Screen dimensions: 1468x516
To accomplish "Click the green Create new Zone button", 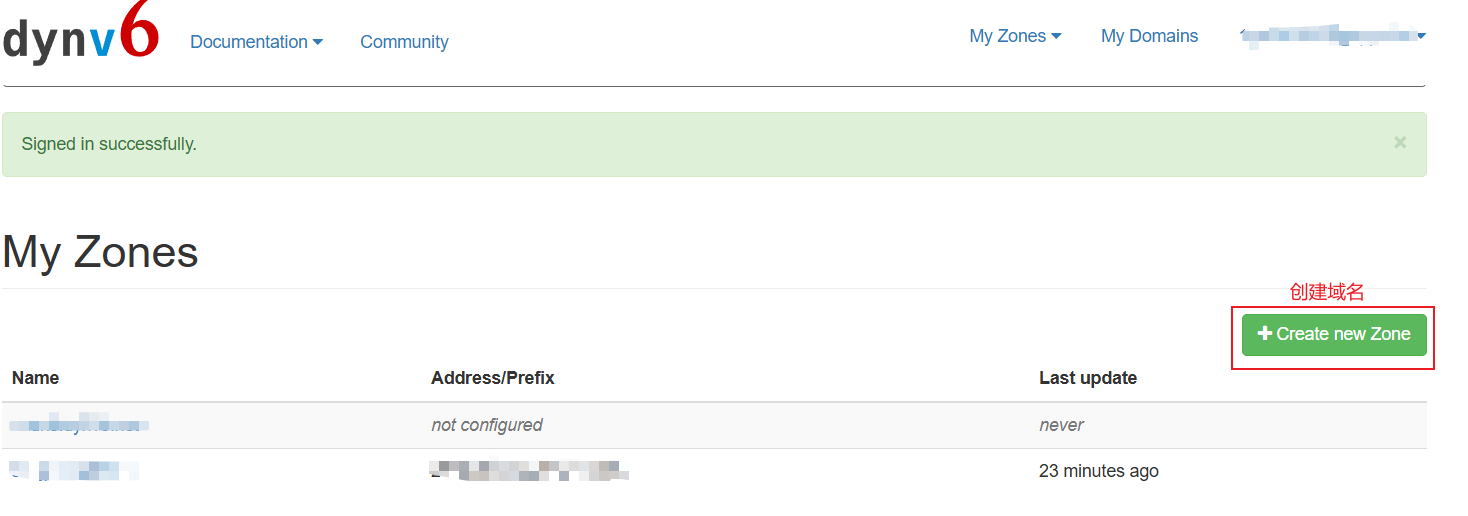I will coord(1333,334).
